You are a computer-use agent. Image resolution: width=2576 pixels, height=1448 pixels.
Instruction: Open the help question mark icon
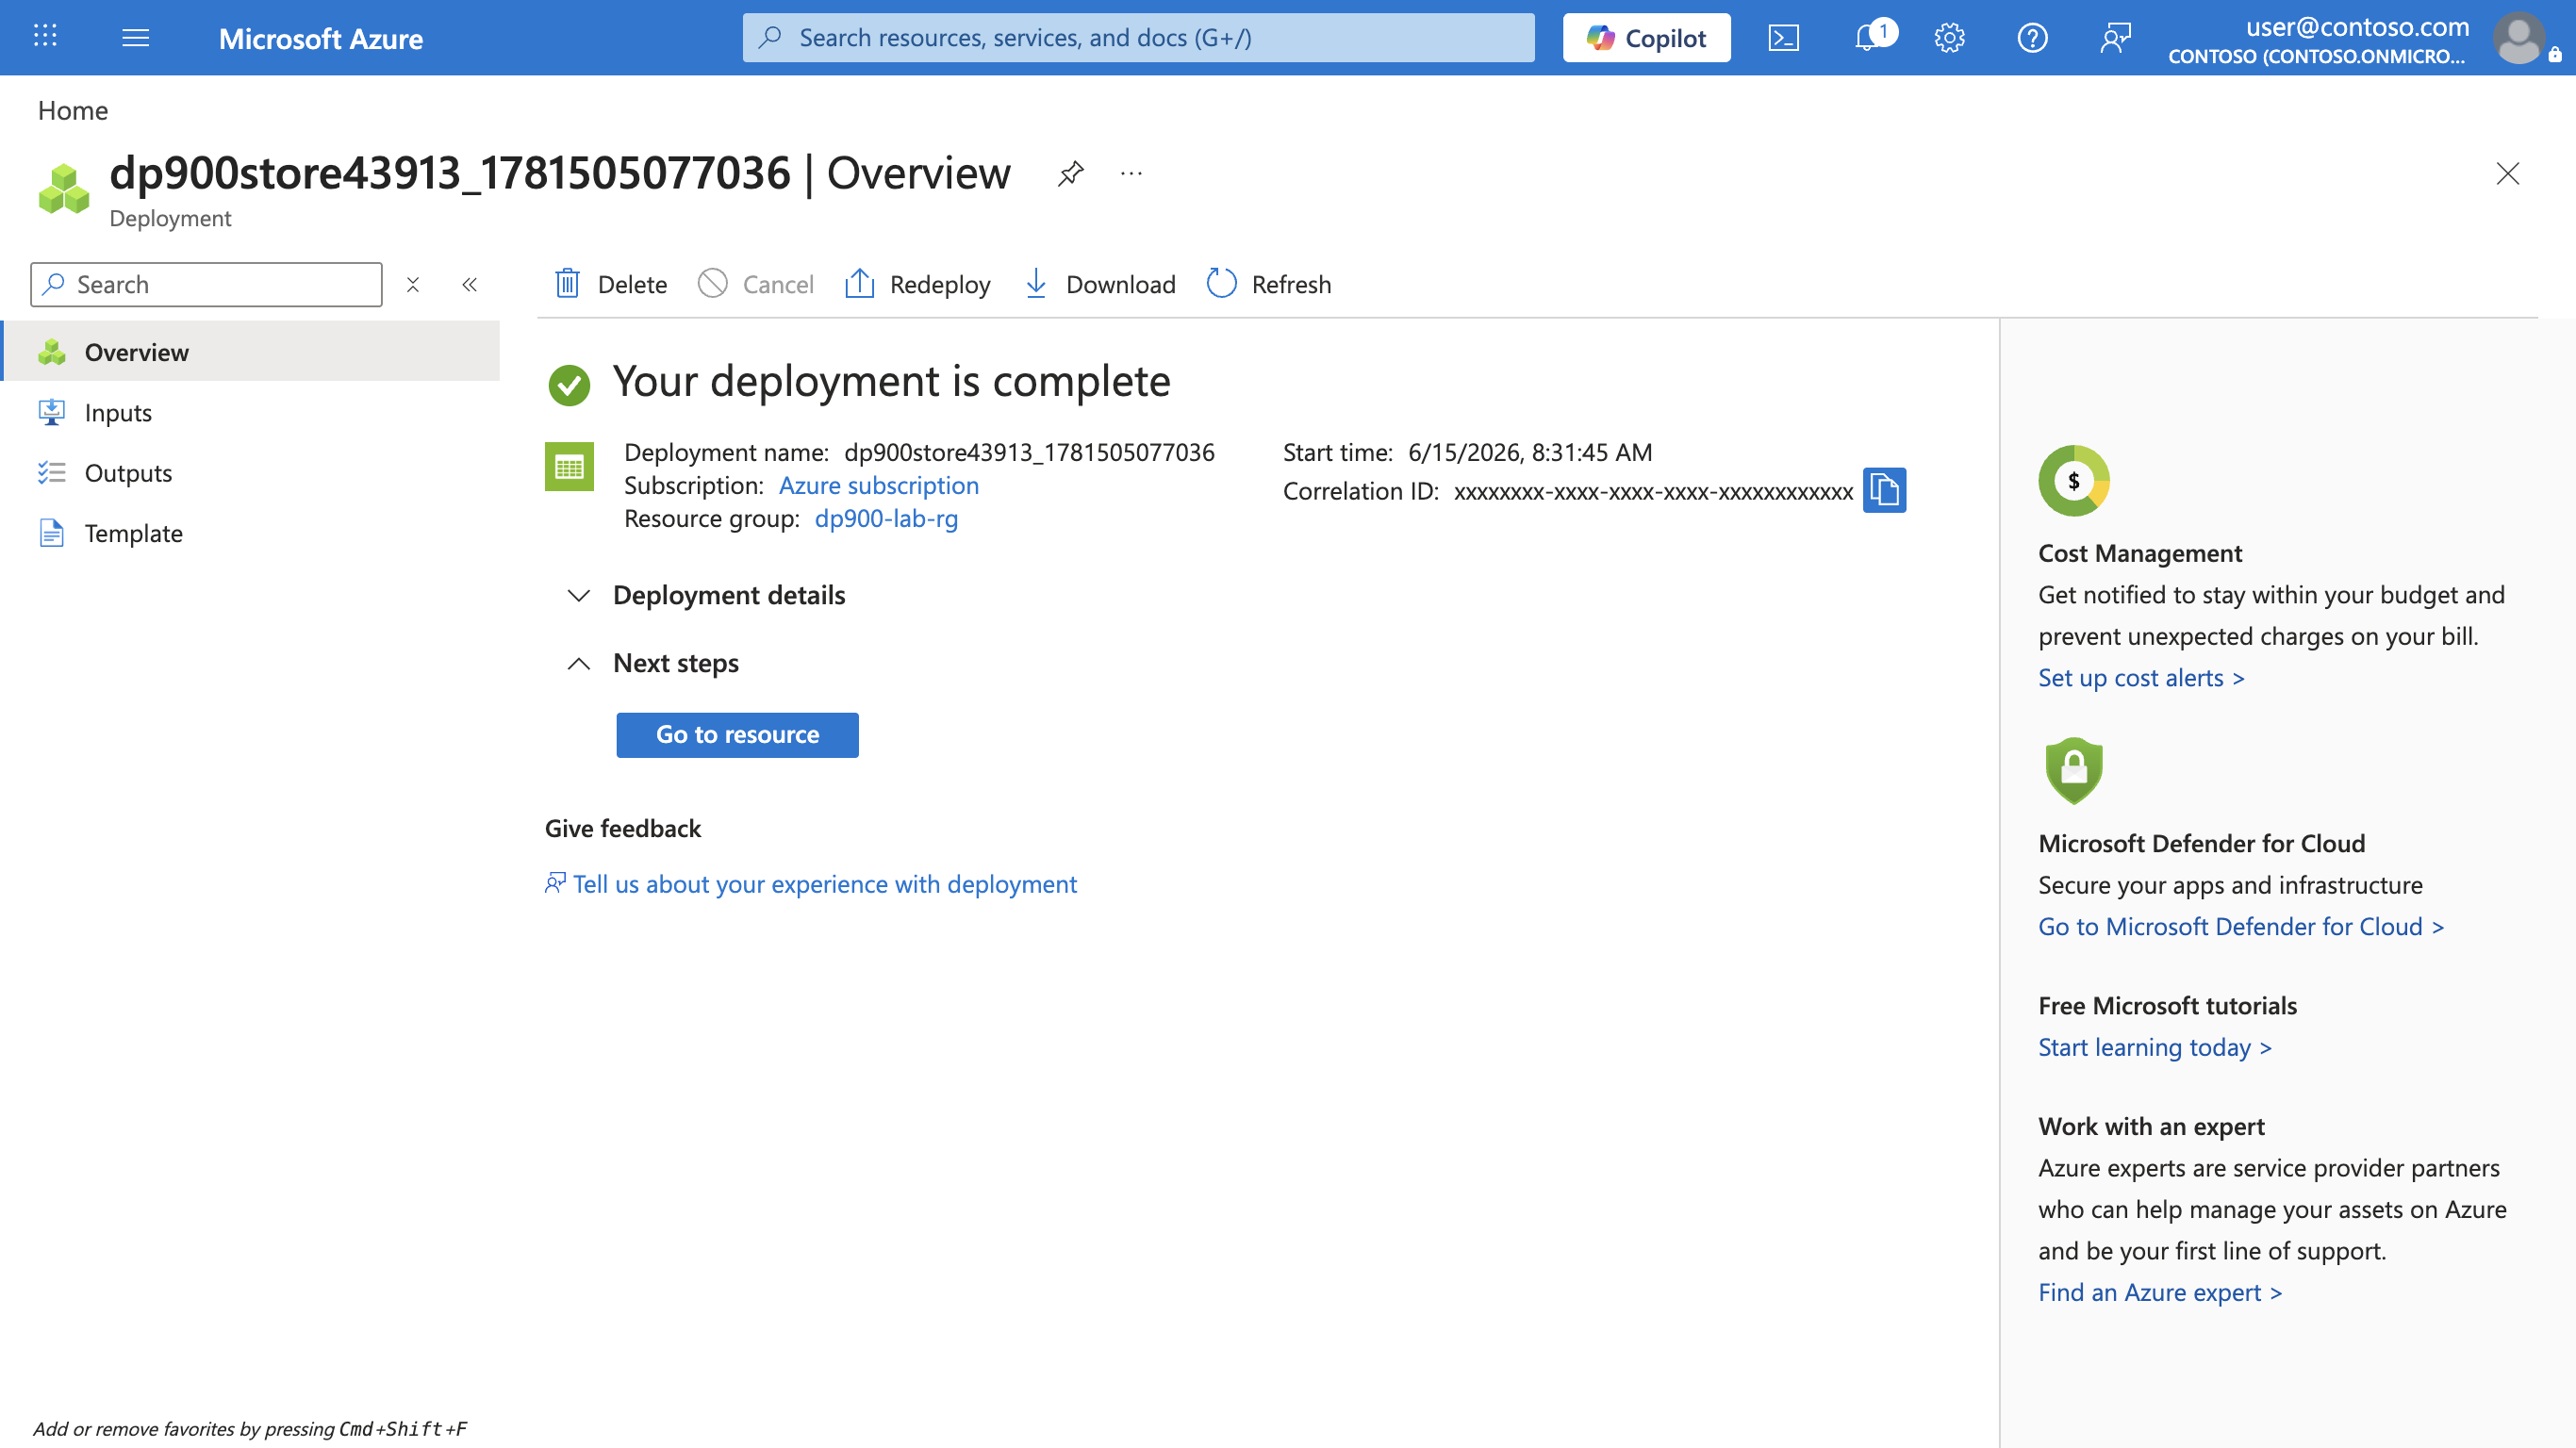click(x=2032, y=38)
